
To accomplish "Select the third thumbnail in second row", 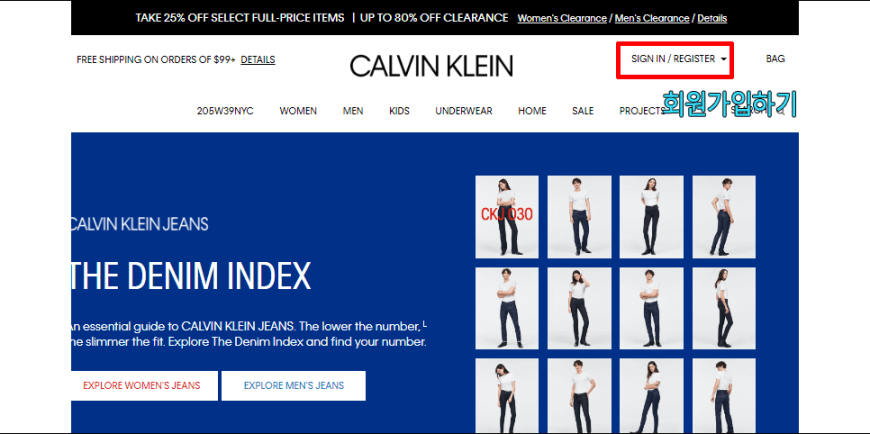I will [651, 308].
